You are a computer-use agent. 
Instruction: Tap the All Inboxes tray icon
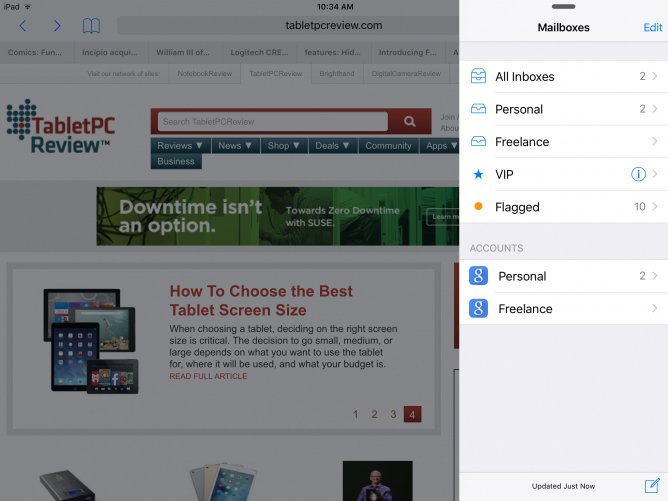coord(478,76)
